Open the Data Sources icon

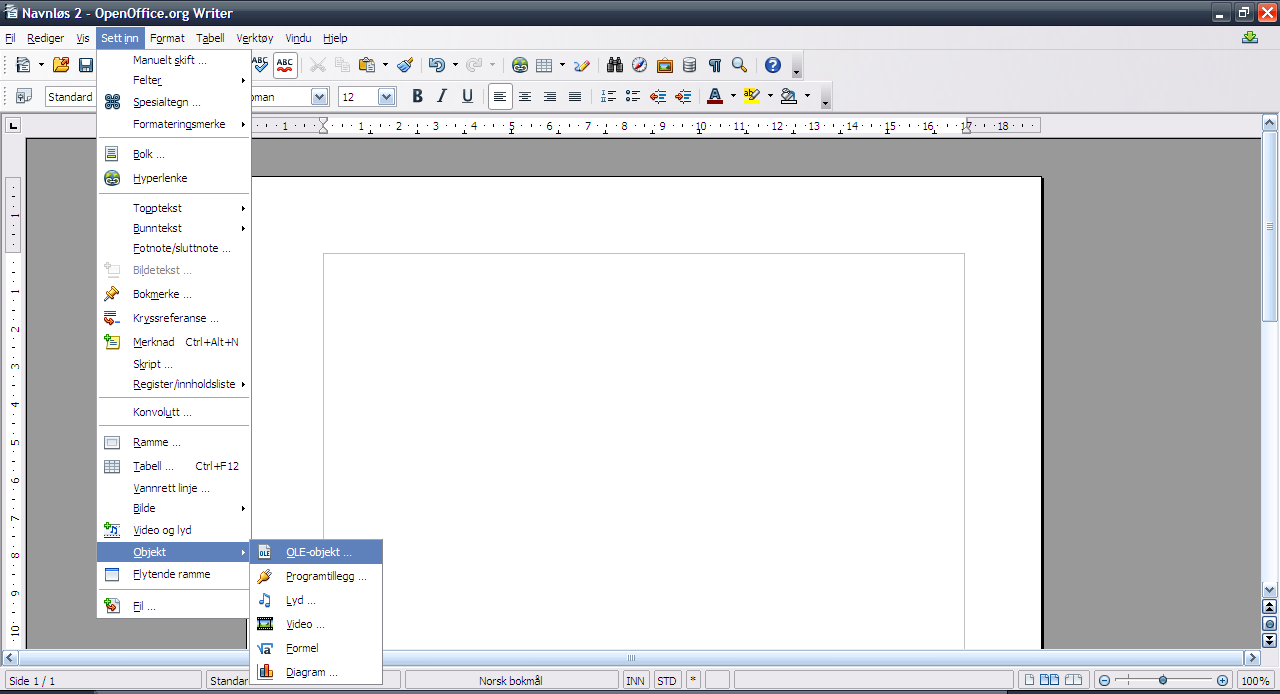[x=690, y=65]
